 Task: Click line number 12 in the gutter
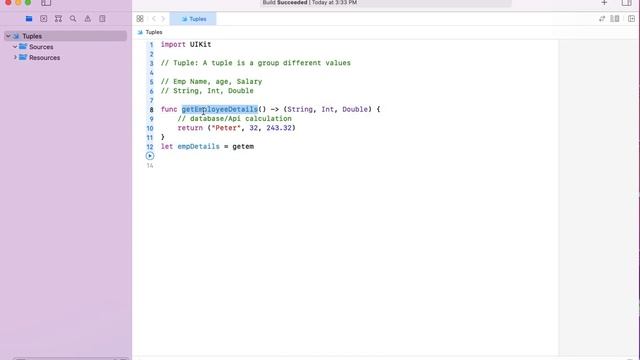pyautogui.click(x=150, y=147)
